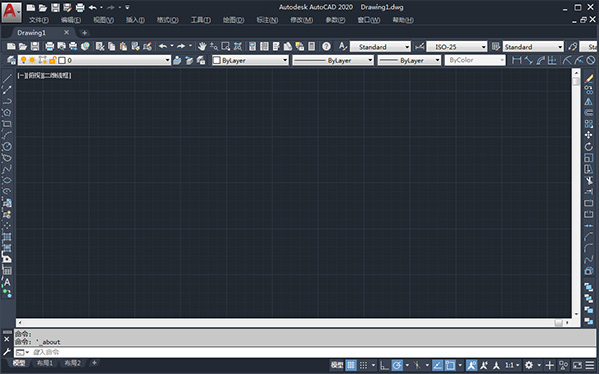Viewport: 600px width, 374px height.
Task: Add a new drawing tab with the plus
Action: pos(85,33)
